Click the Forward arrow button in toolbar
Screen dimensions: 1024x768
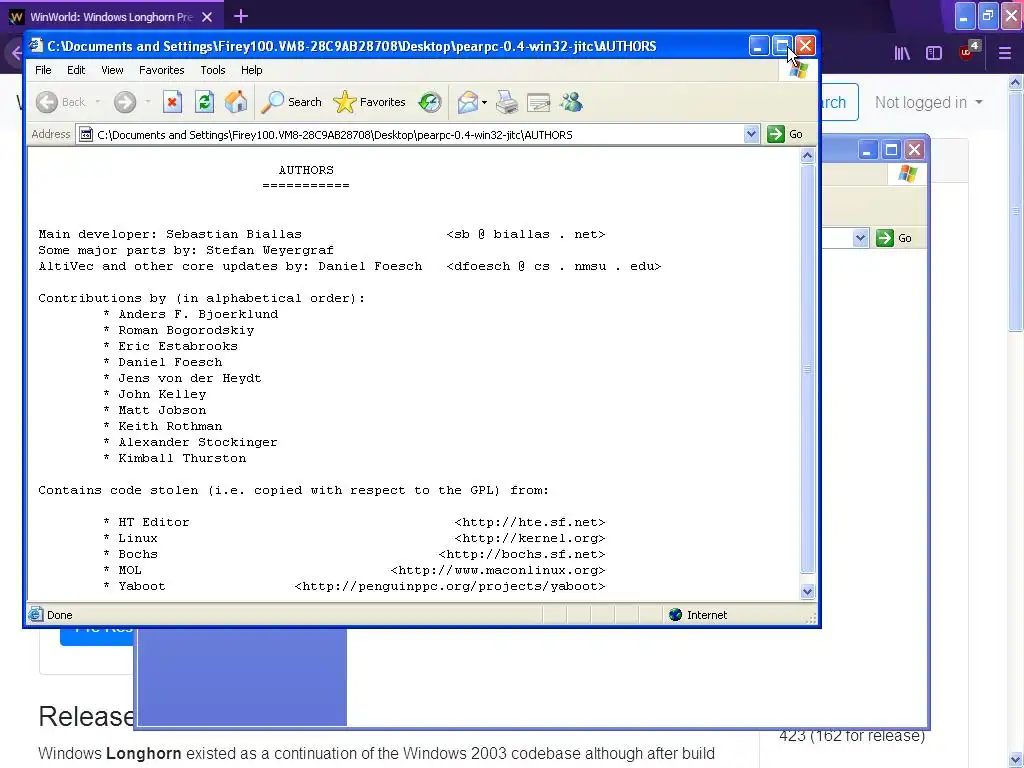(x=125, y=102)
